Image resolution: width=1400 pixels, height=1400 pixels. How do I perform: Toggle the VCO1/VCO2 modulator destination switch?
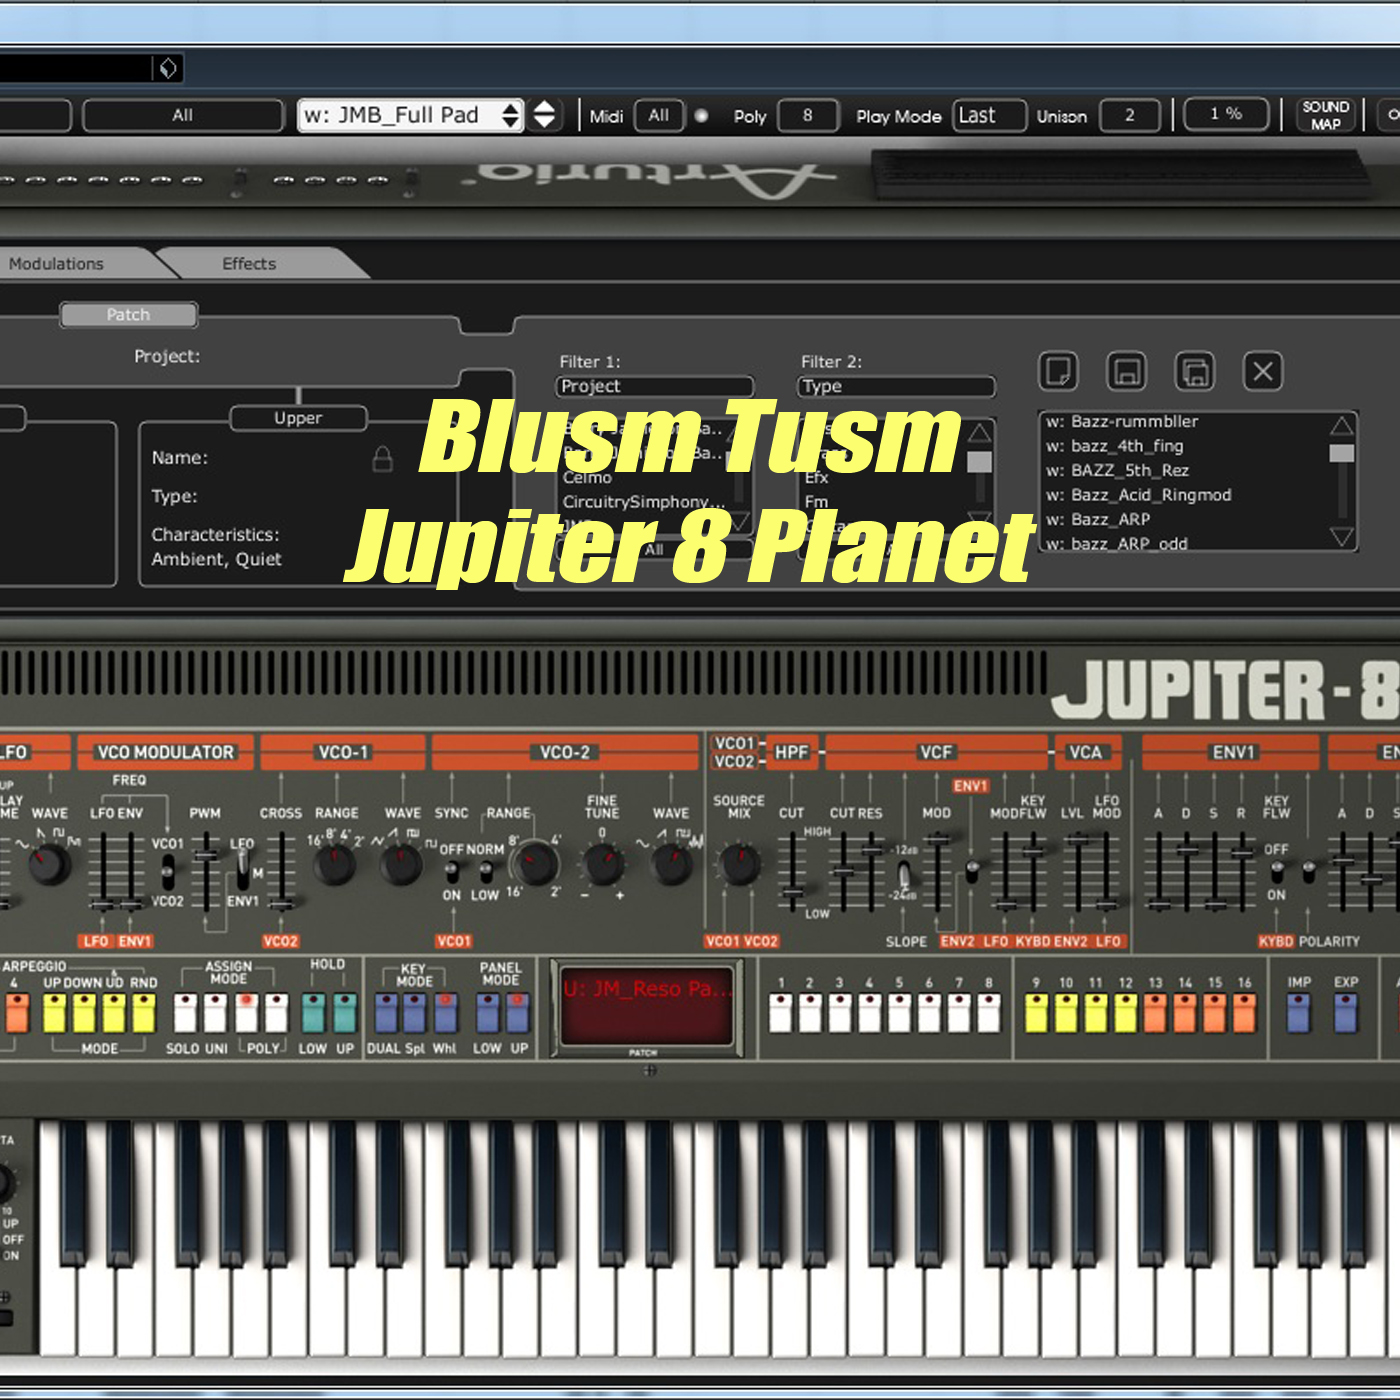[x=168, y=872]
